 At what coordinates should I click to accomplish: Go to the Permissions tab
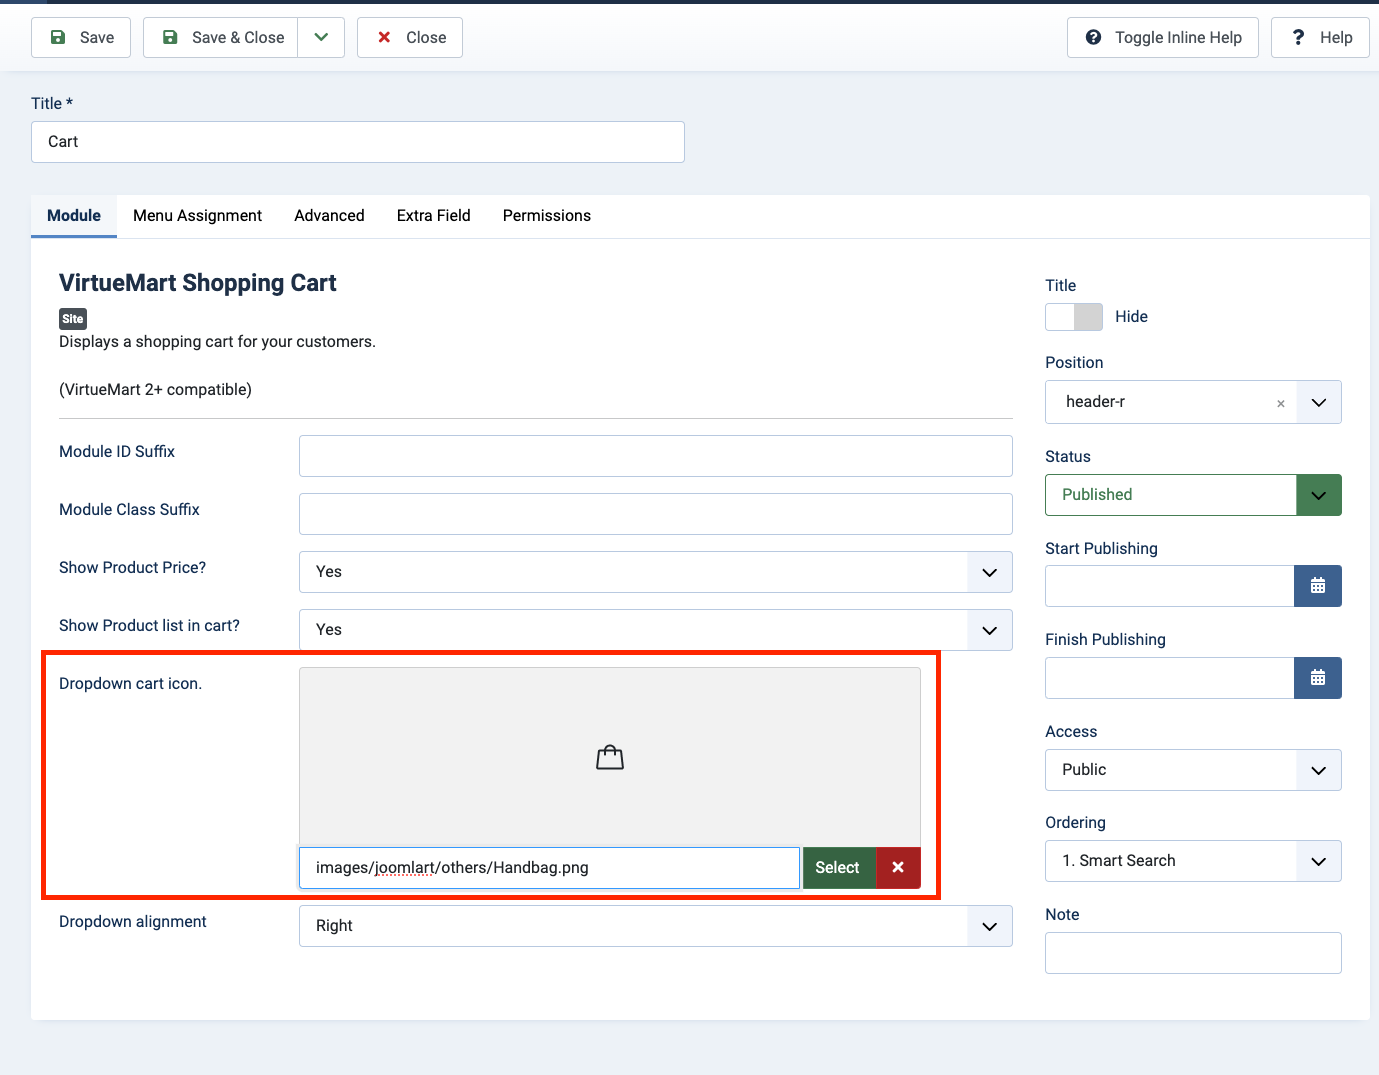(x=546, y=216)
